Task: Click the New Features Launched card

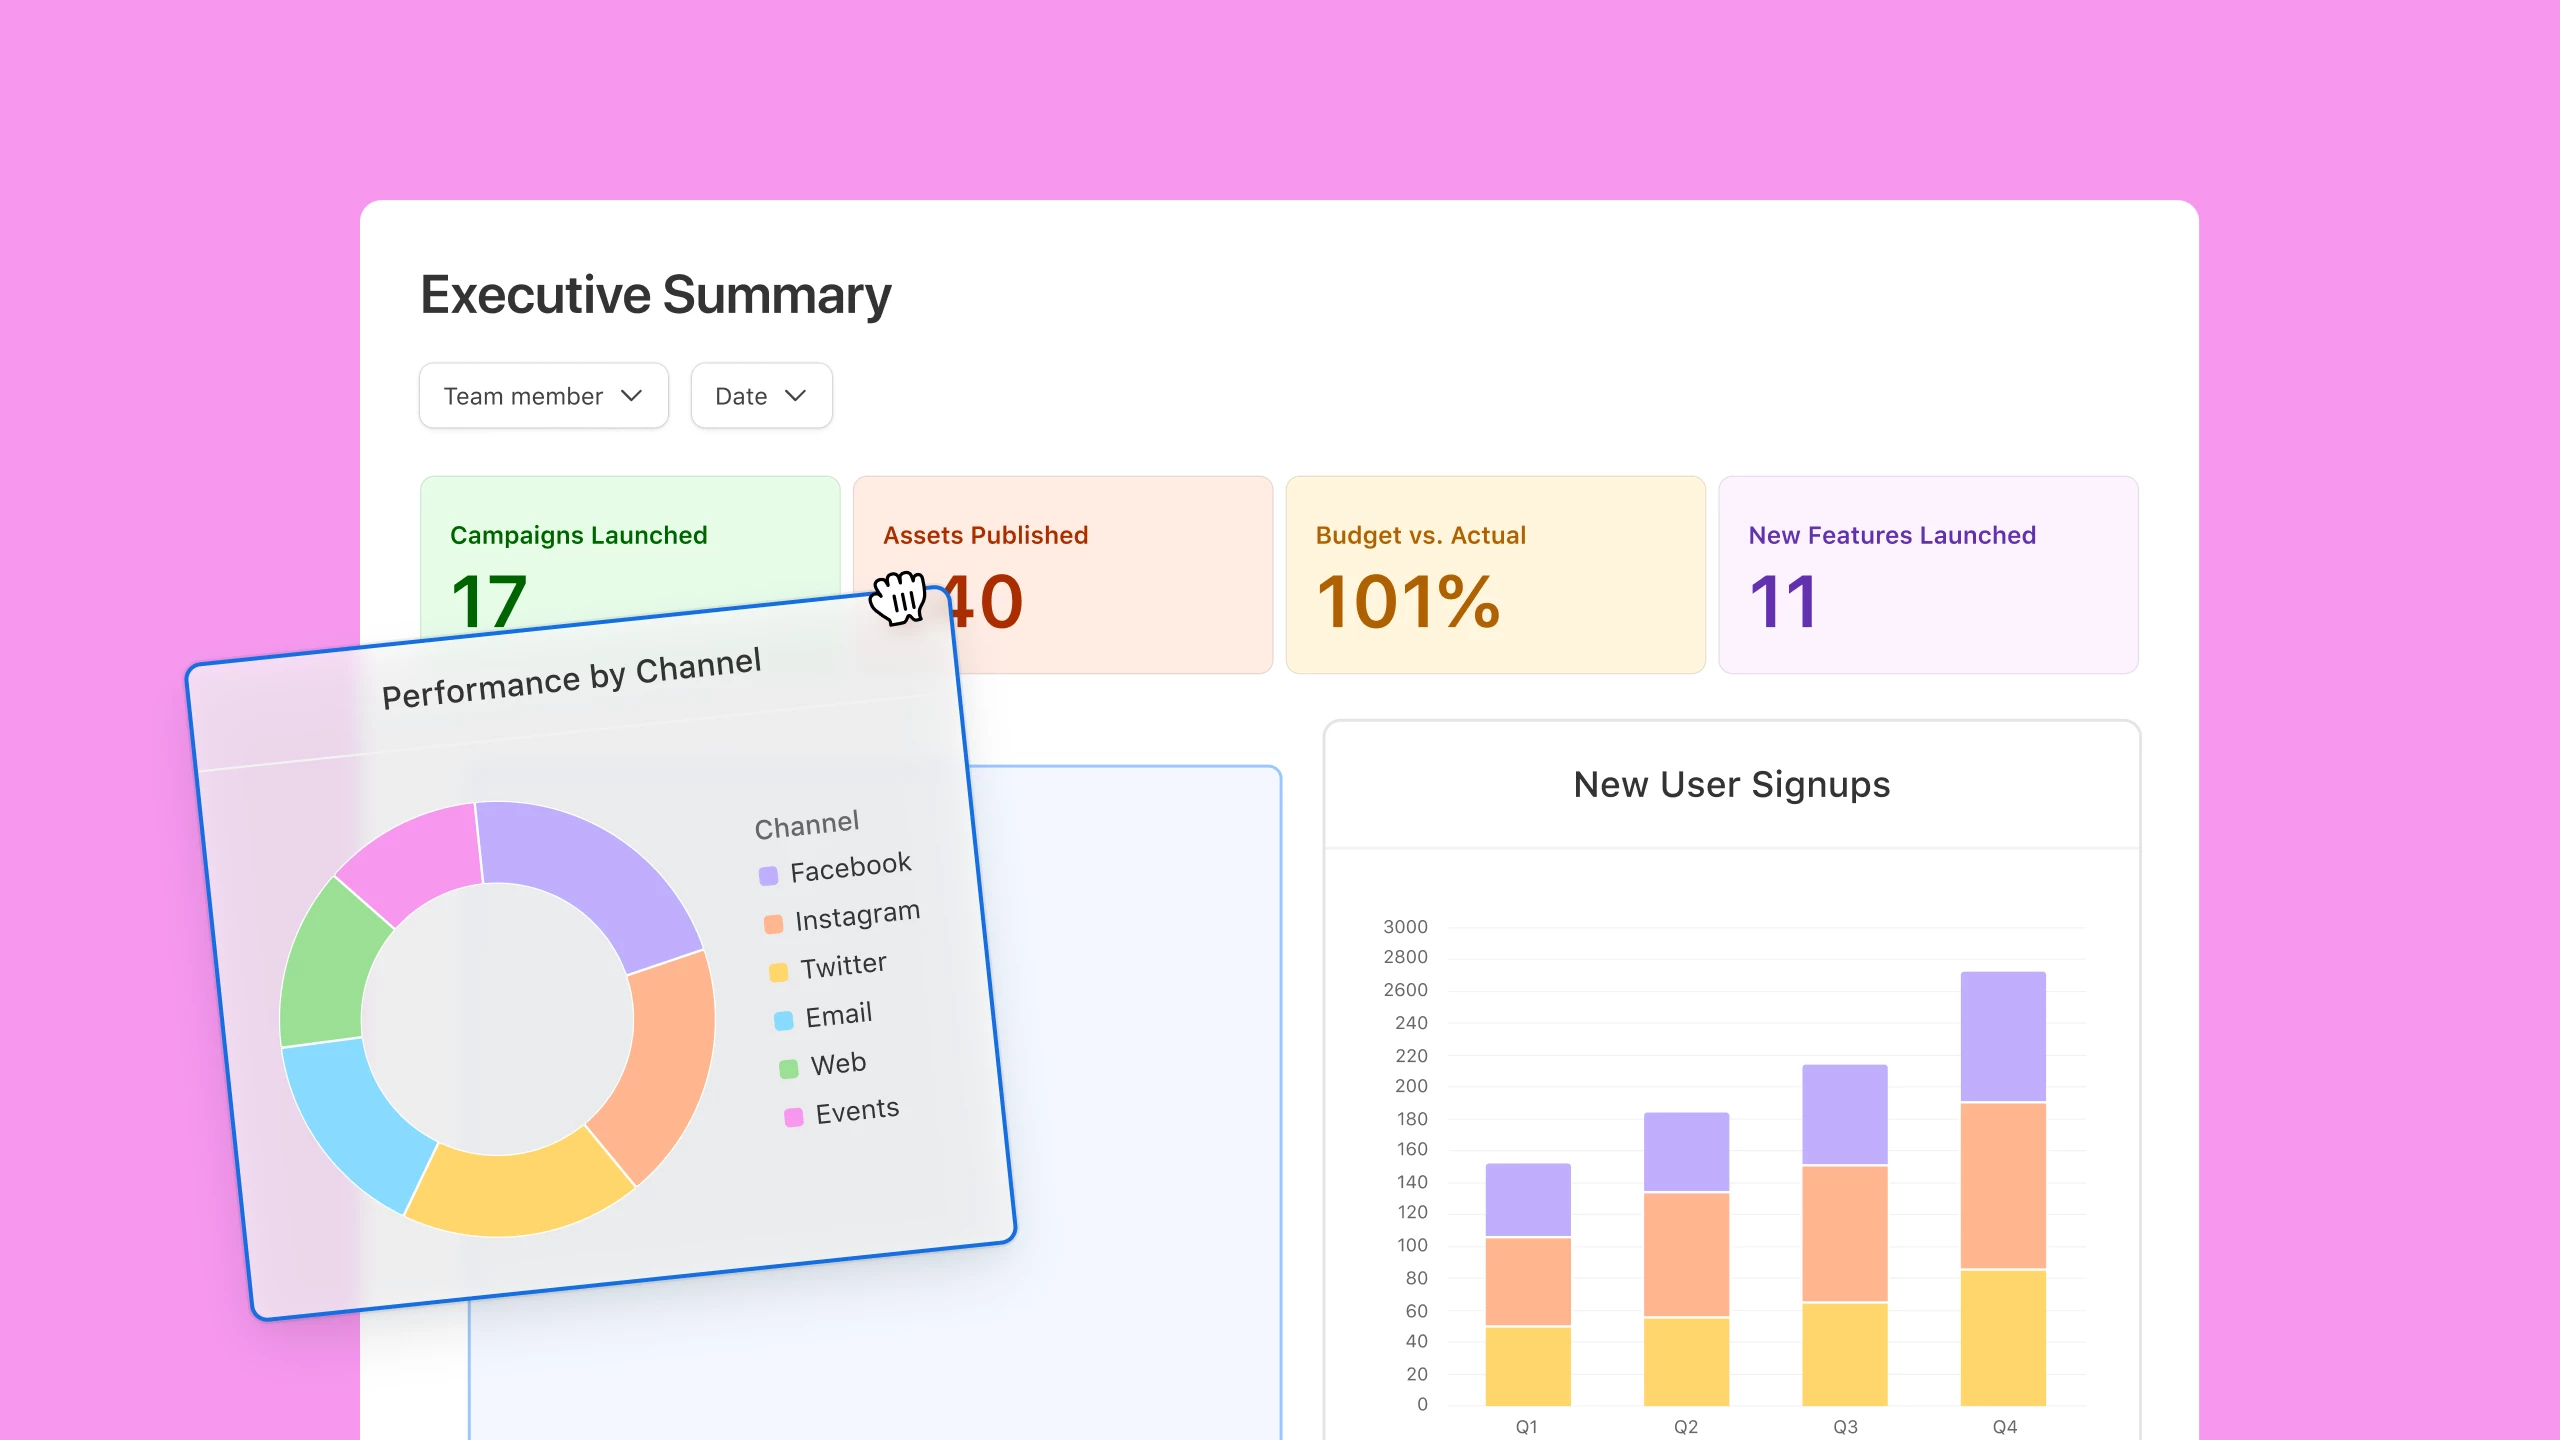Action: [1927, 575]
